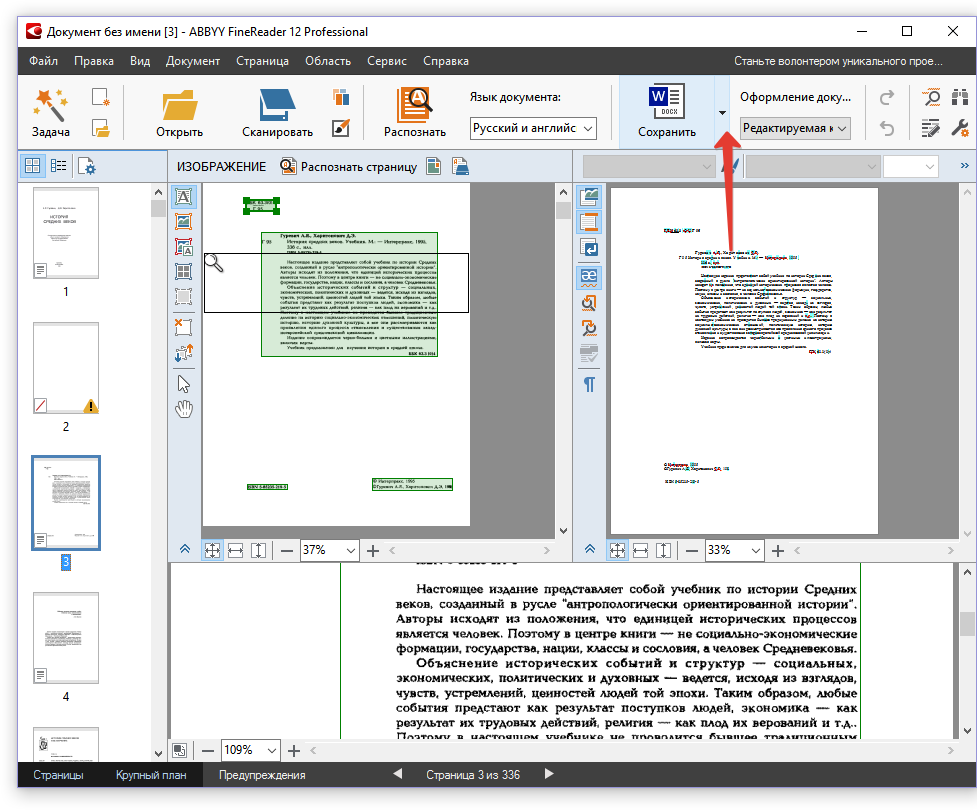The width and height of the screenshot is (977, 810).
Task: Select the draw Text area tool
Action: [x=183, y=197]
